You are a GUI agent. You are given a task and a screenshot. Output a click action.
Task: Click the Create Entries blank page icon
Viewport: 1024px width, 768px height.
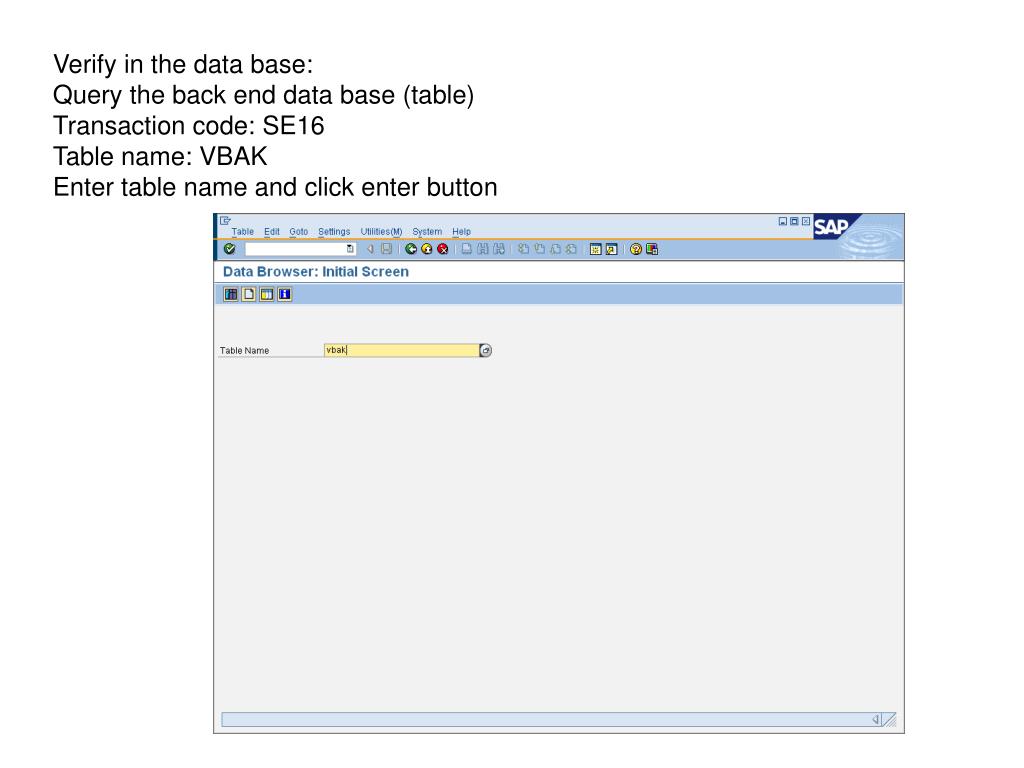tap(249, 294)
